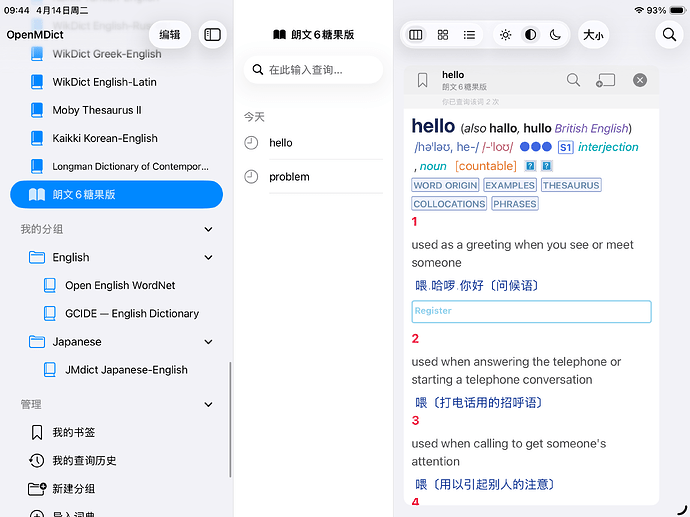Click the interjection part-of-speech label

pyautogui.click(x=608, y=147)
